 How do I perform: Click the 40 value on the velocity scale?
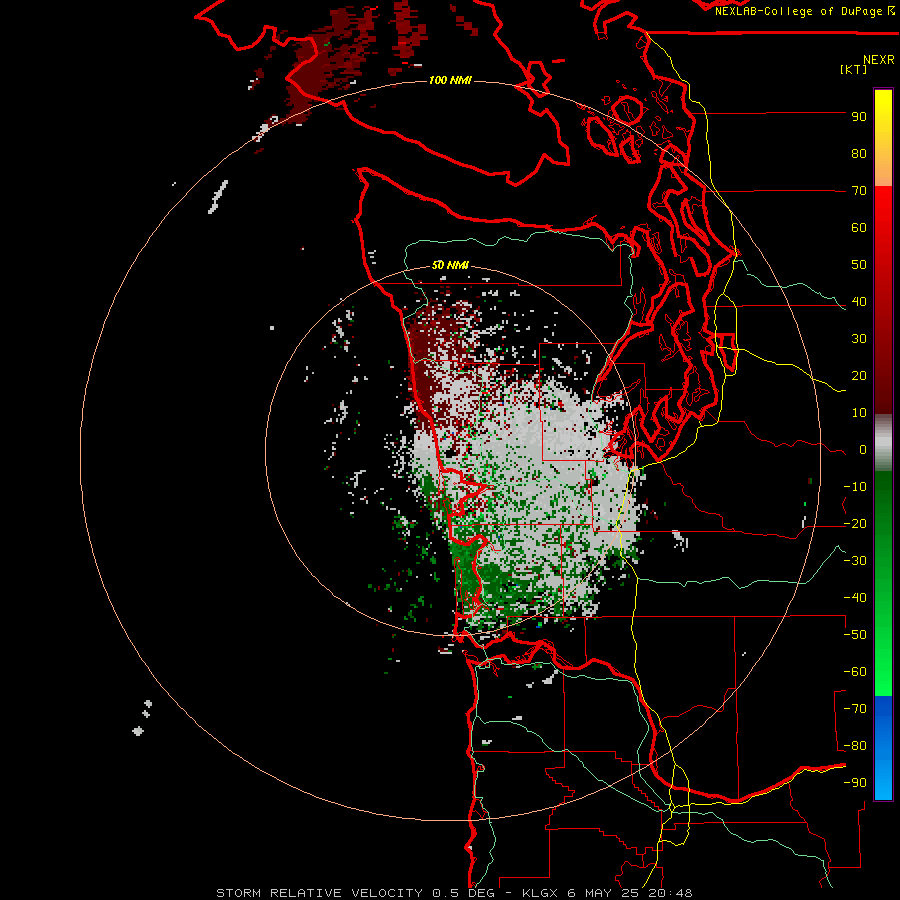859,302
